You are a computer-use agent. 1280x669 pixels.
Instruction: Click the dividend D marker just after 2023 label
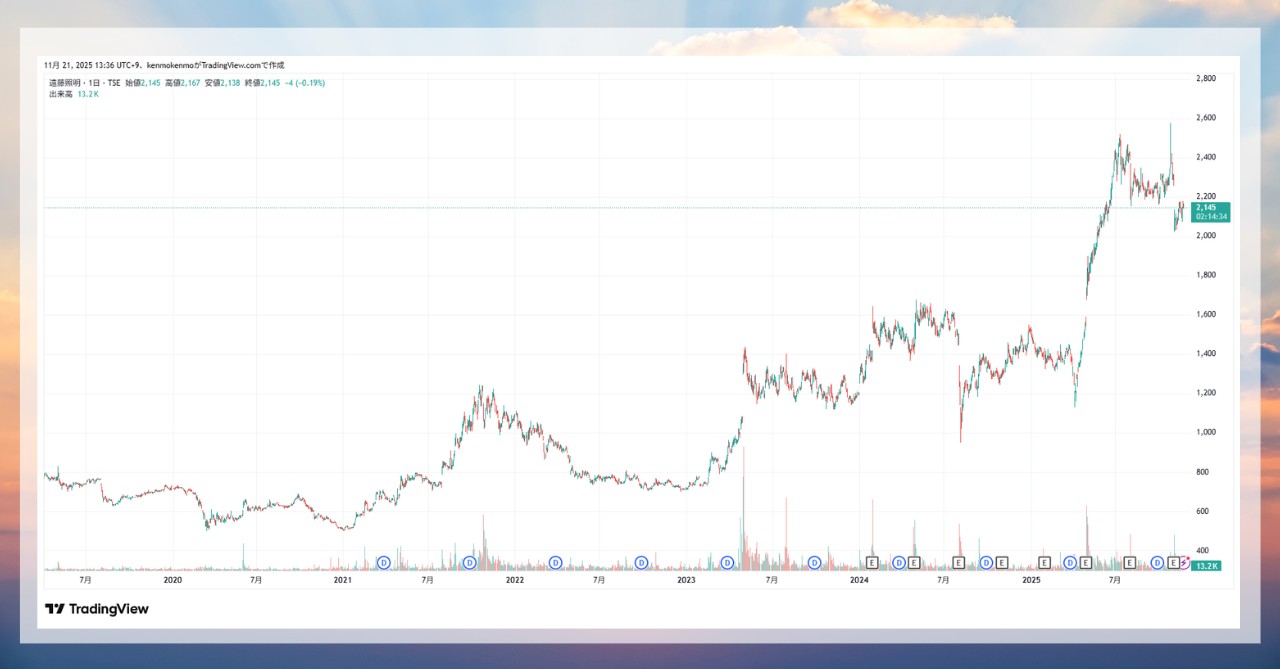coord(728,563)
